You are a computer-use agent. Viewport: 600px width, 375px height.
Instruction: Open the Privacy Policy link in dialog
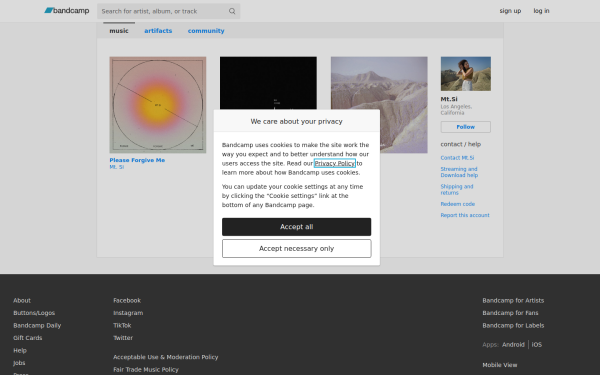coord(334,163)
